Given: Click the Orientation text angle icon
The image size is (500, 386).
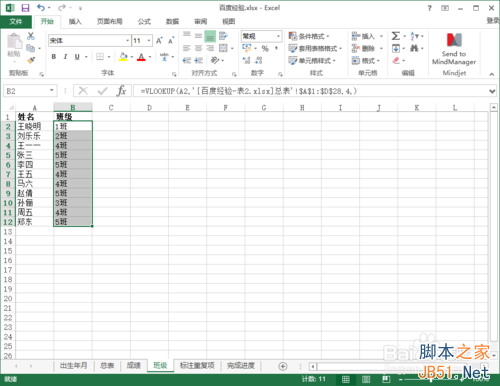Looking at the screenshot, I should point(215,60).
